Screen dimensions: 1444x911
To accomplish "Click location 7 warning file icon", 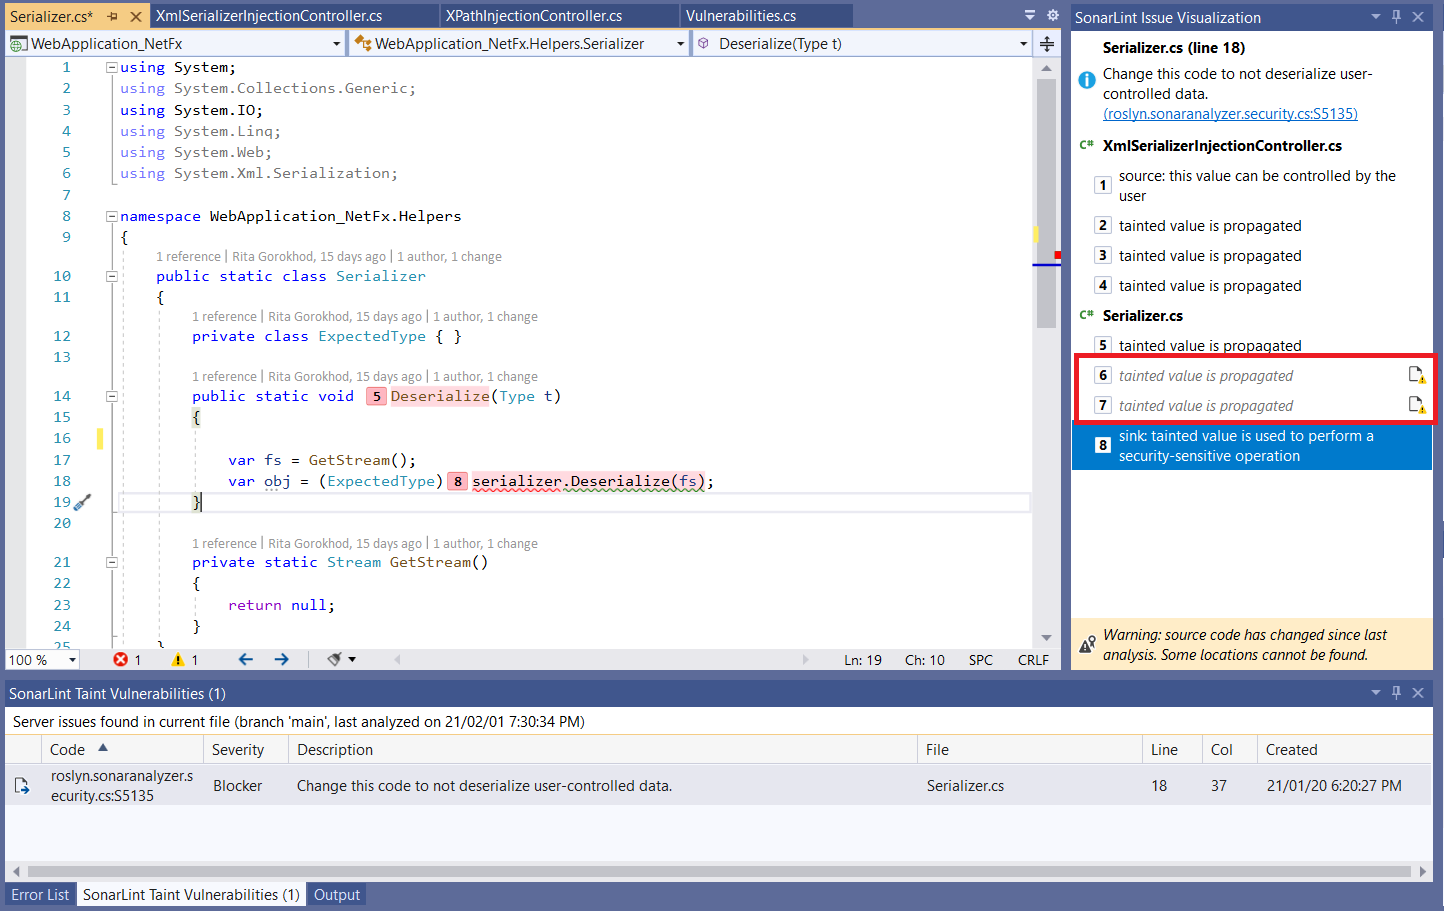I will point(1416,405).
